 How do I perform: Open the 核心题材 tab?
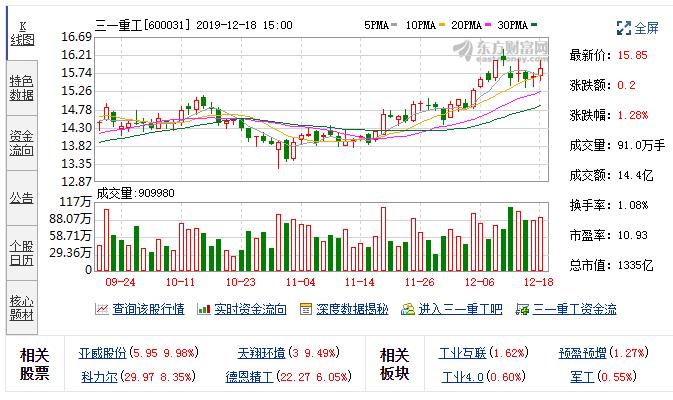pos(22,308)
